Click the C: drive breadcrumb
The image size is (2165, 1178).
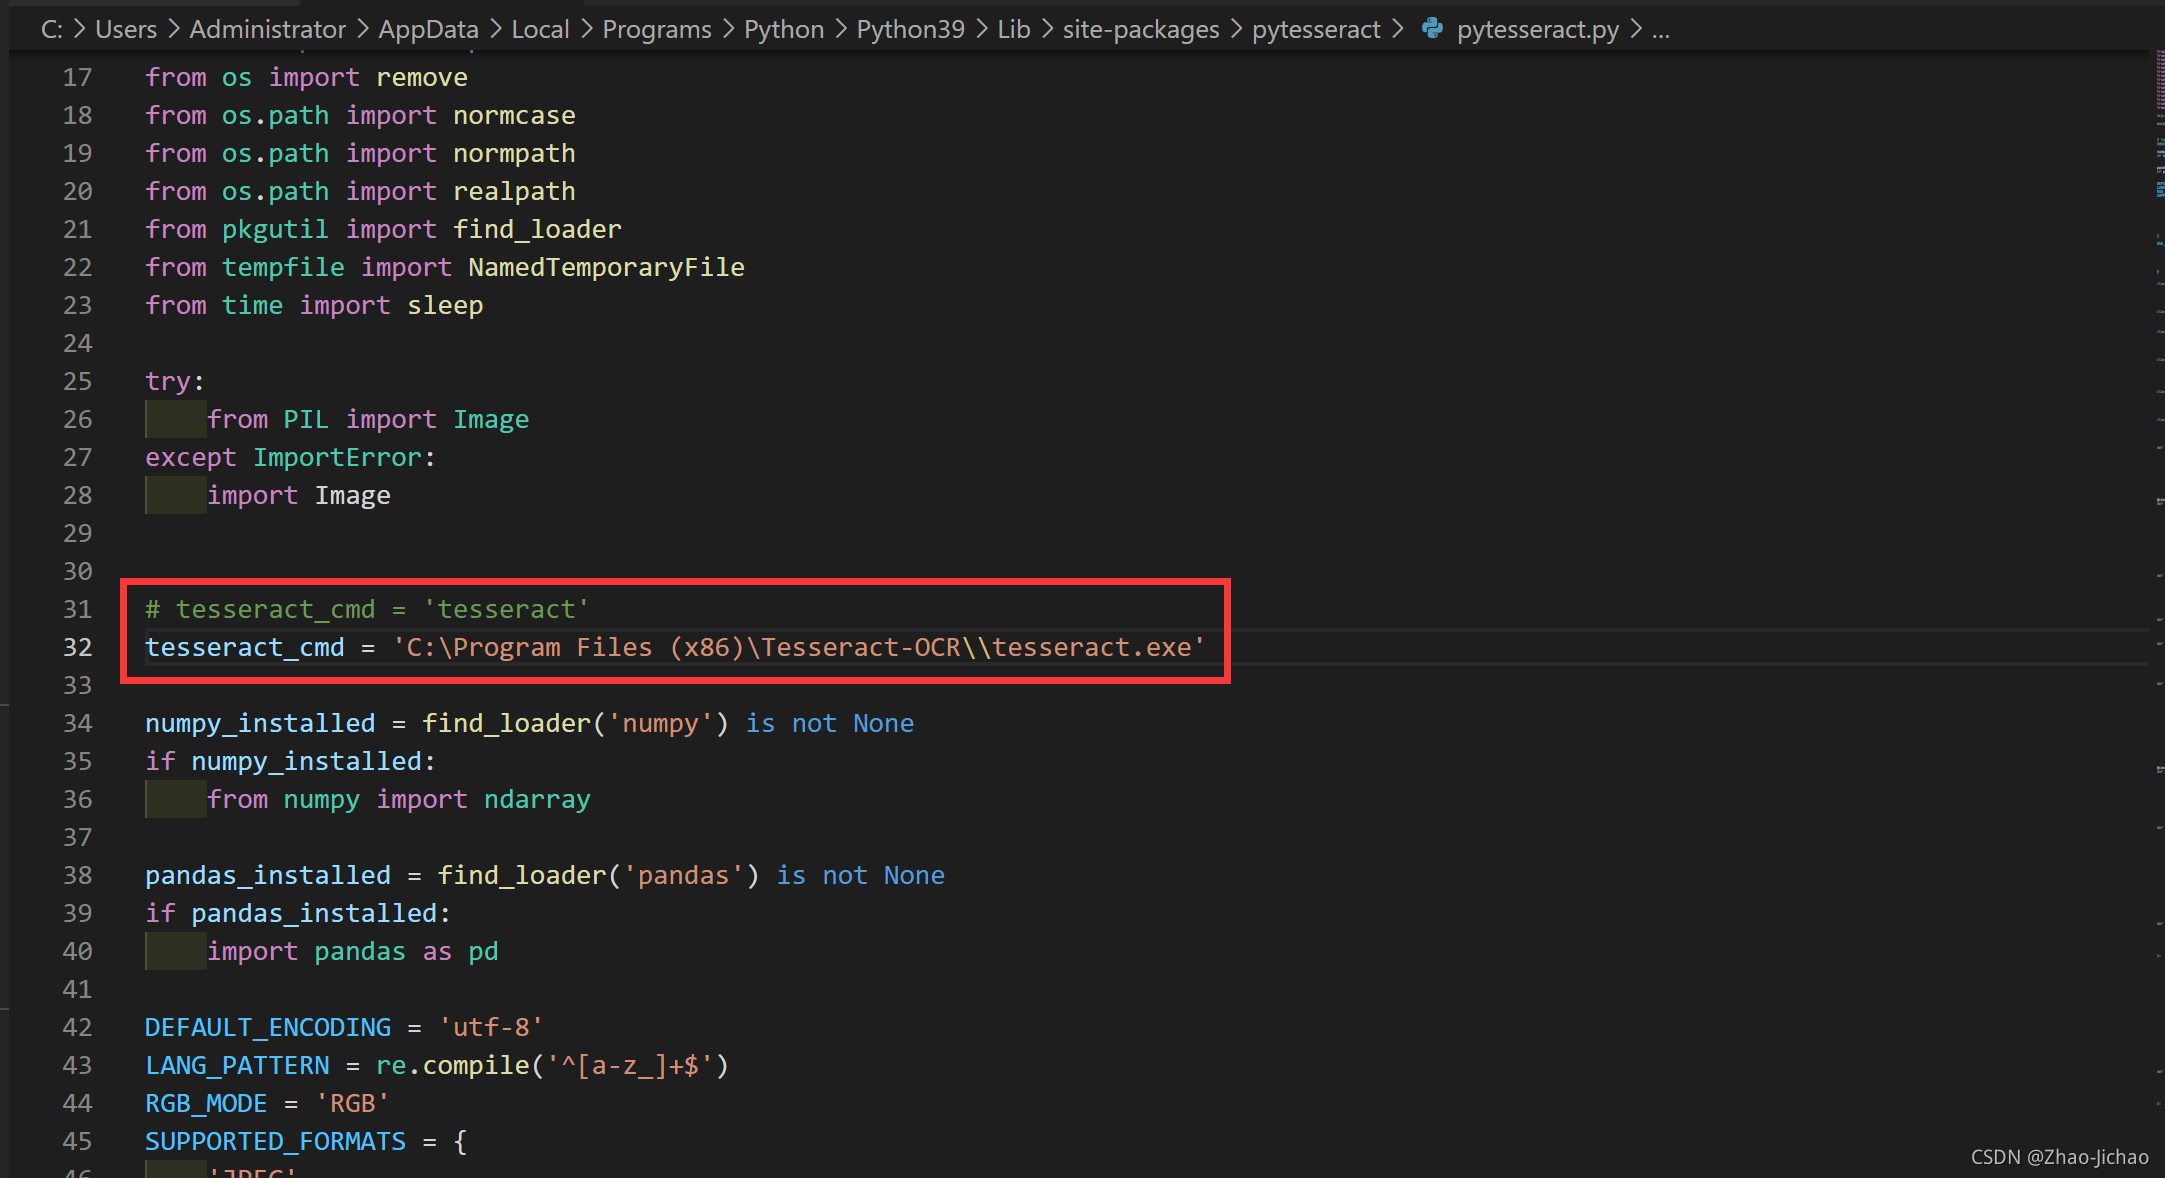tap(51, 30)
